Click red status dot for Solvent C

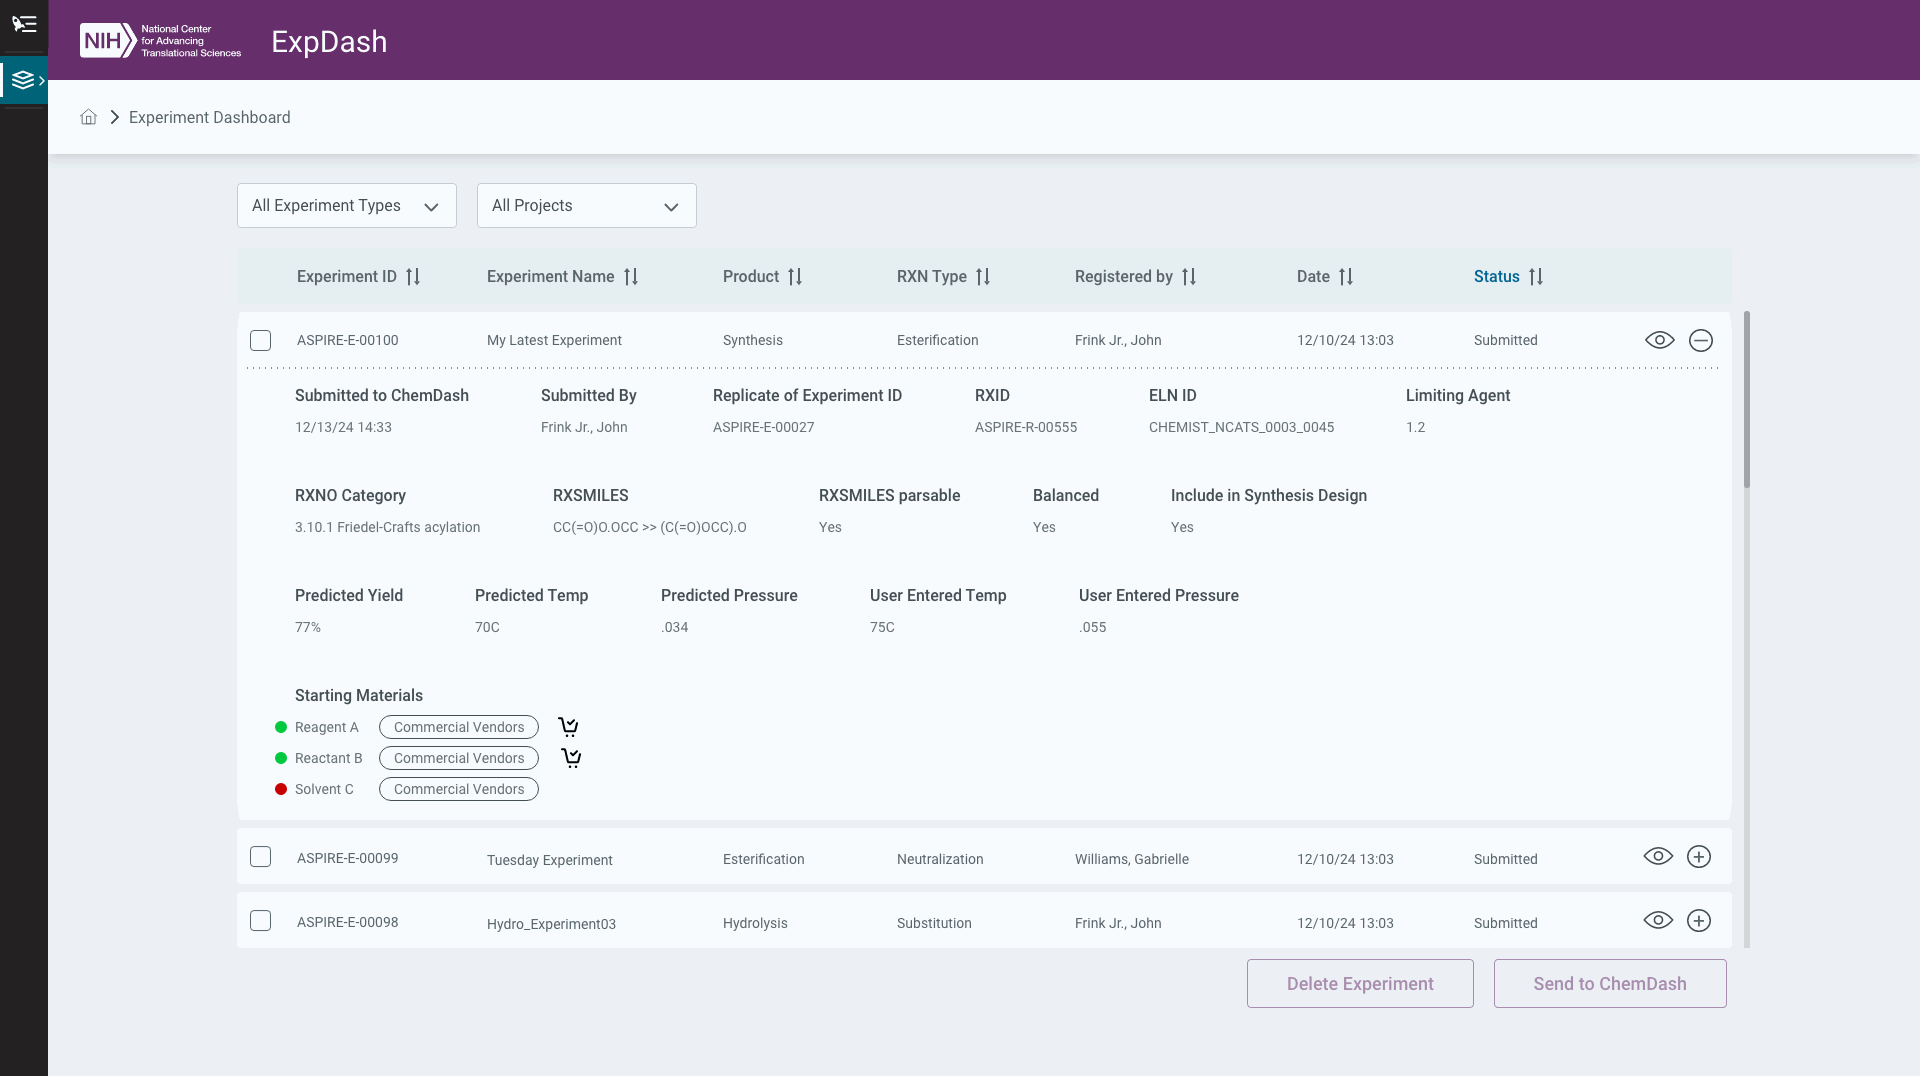click(281, 789)
